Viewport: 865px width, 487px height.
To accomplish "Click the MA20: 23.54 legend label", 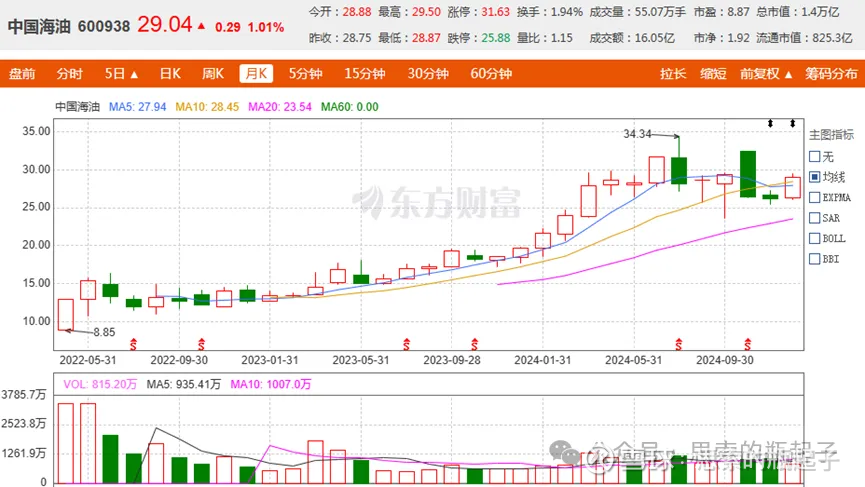I will (280, 107).
